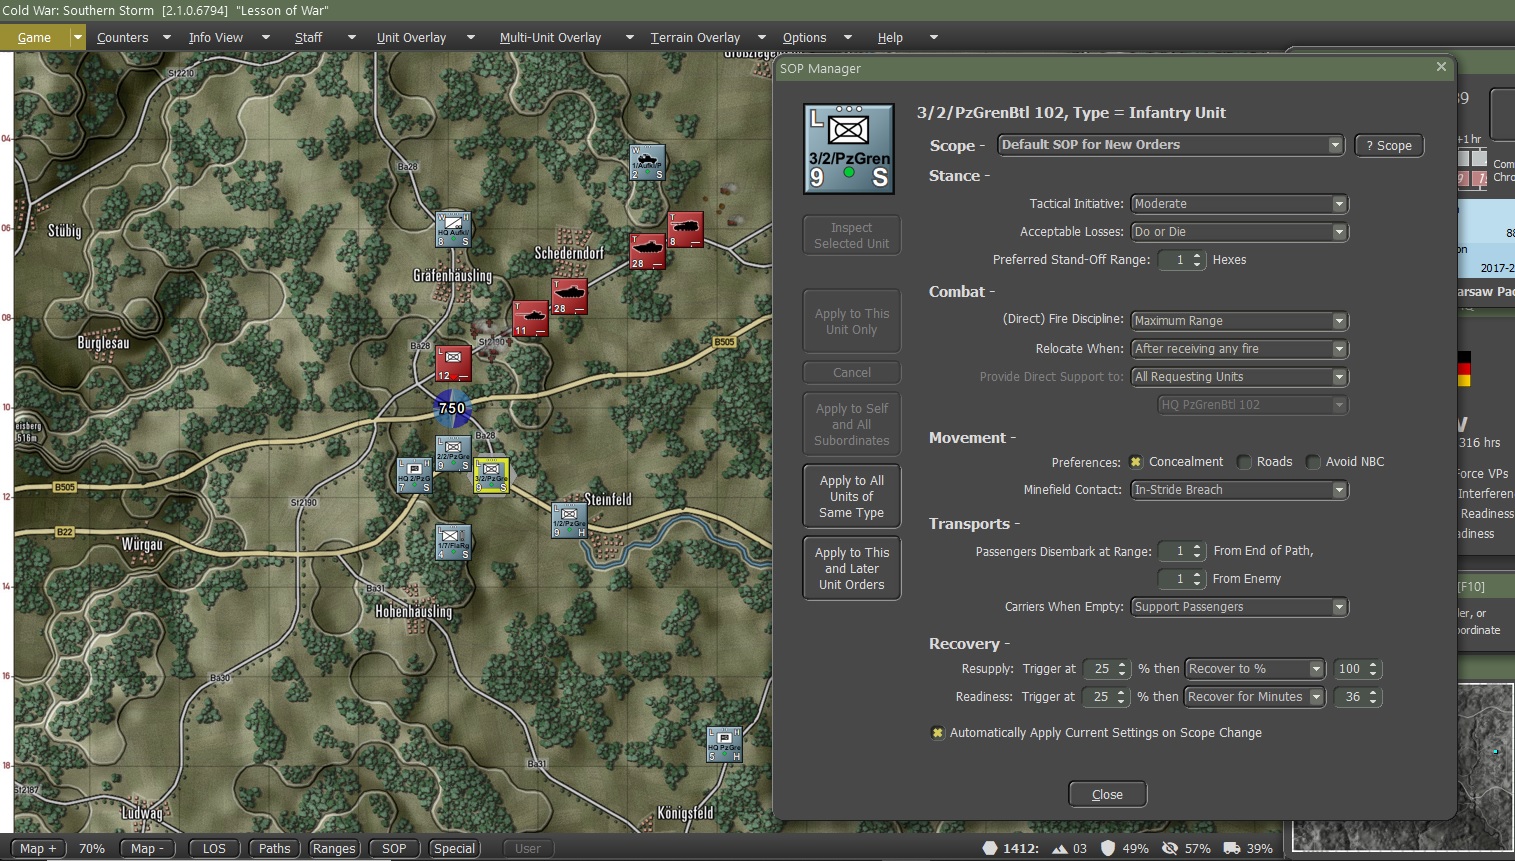Open the Options menu
The height and width of the screenshot is (861, 1515).
click(x=804, y=38)
